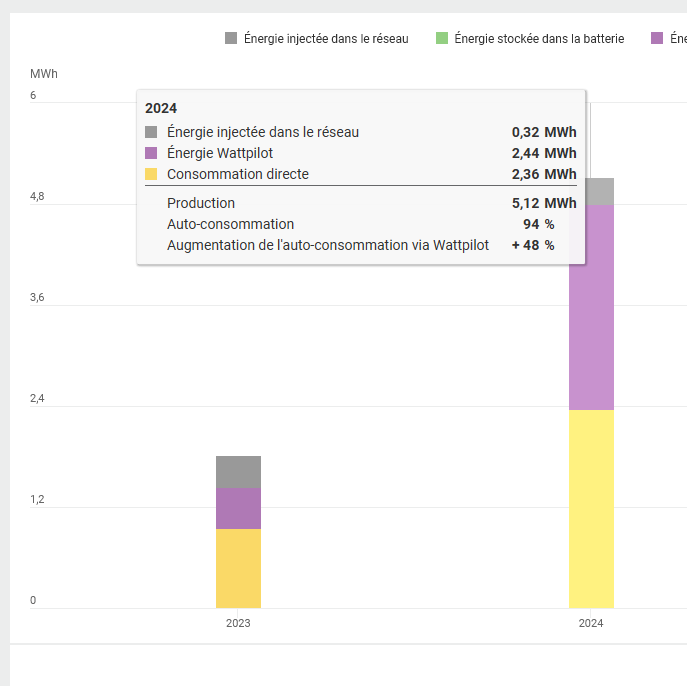687x686 pixels.
Task: Toggle the 'Énergie injectée dans le réseau' legend label
Action: (326, 39)
